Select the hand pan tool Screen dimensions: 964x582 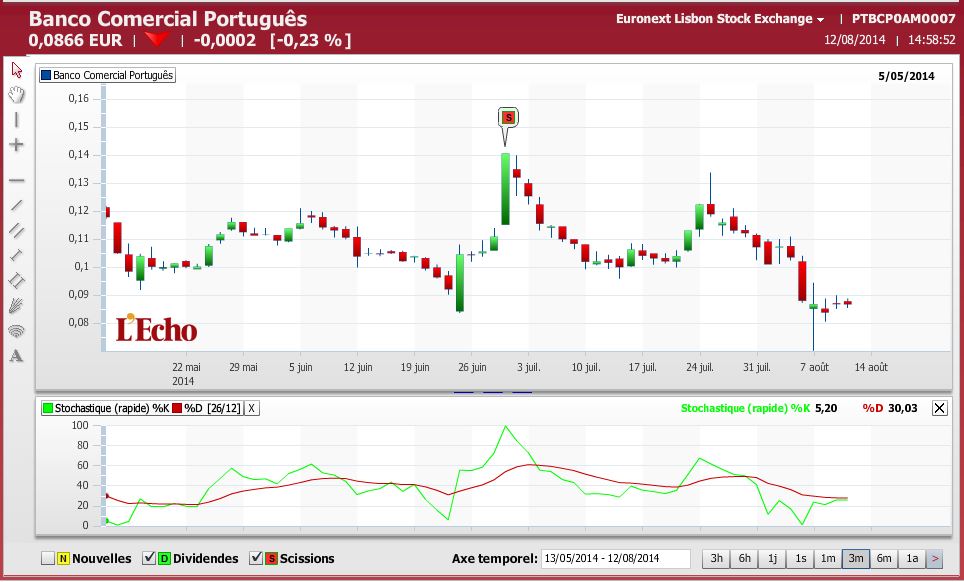click(17, 94)
